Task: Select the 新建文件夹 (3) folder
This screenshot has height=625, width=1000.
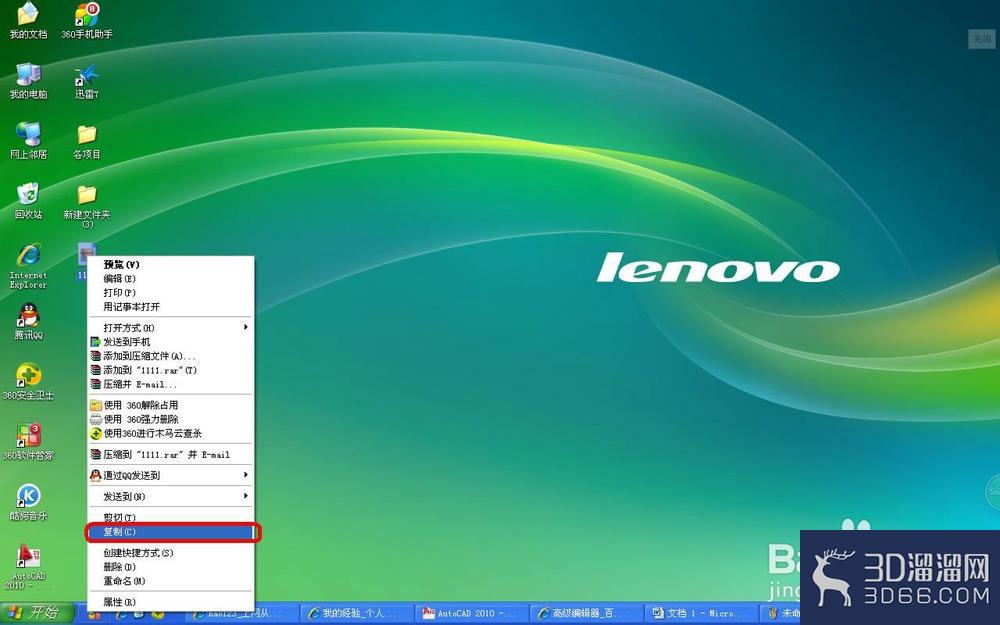Action: [x=87, y=207]
